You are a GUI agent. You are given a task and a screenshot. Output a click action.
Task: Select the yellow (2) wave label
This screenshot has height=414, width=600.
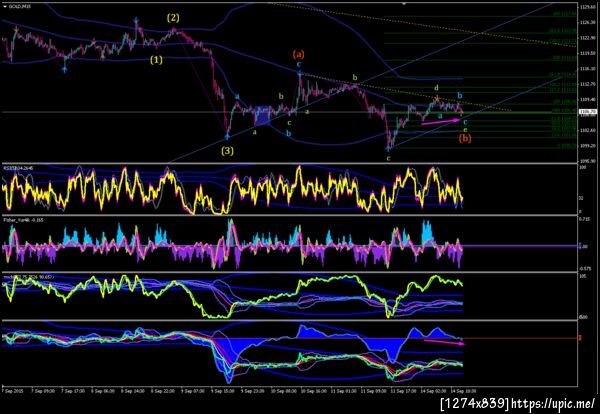click(x=173, y=18)
